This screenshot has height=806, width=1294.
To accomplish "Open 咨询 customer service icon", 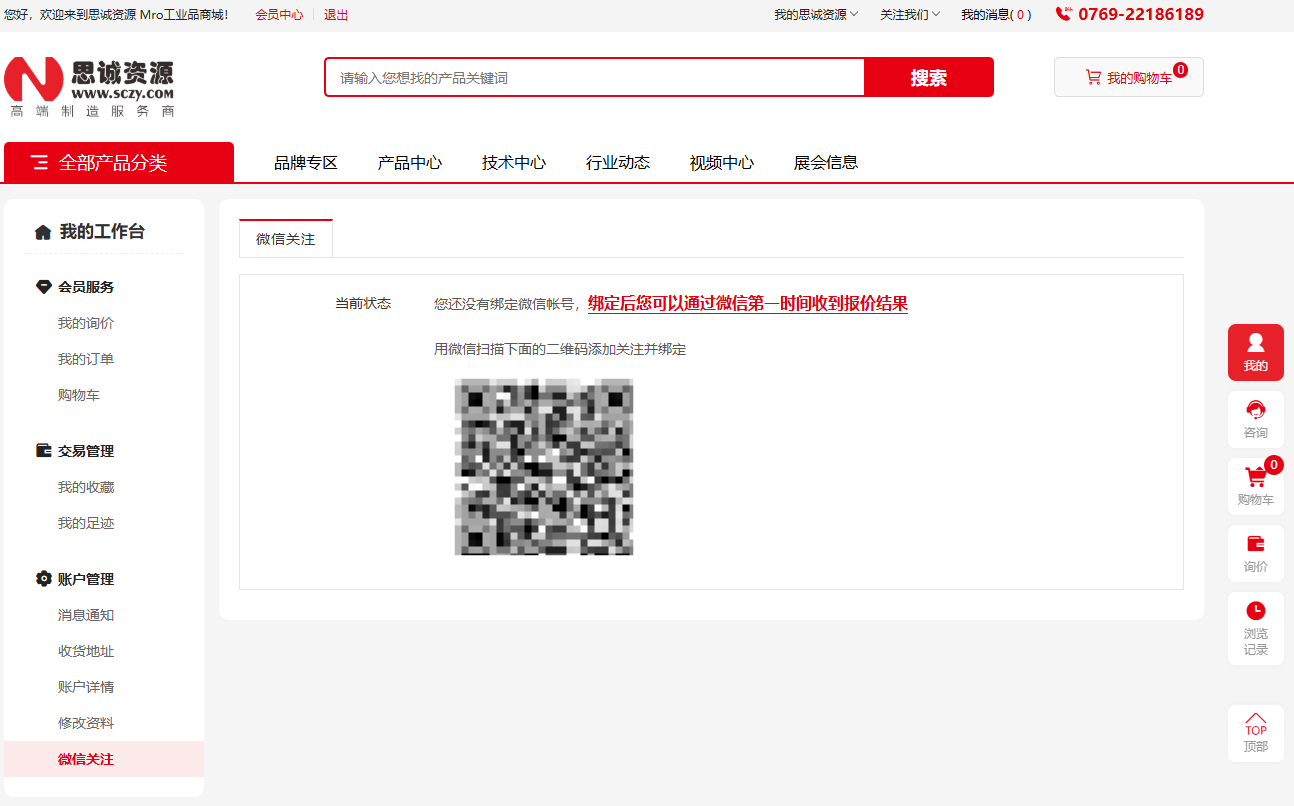I will click(x=1255, y=418).
